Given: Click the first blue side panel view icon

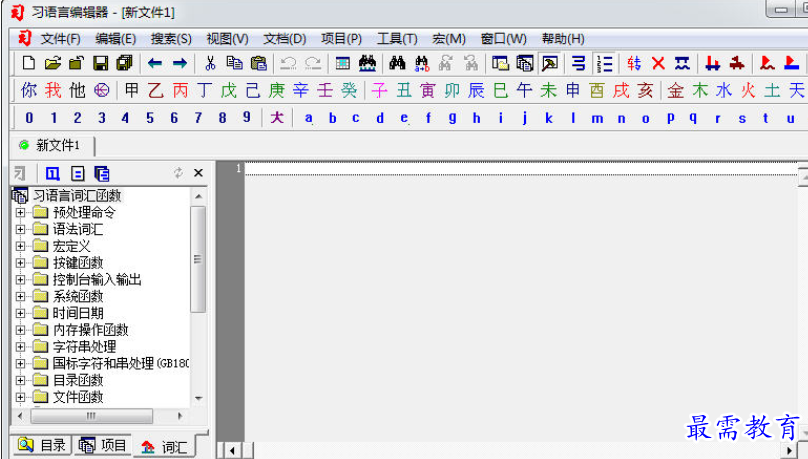Looking at the screenshot, I should coord(53,174).
